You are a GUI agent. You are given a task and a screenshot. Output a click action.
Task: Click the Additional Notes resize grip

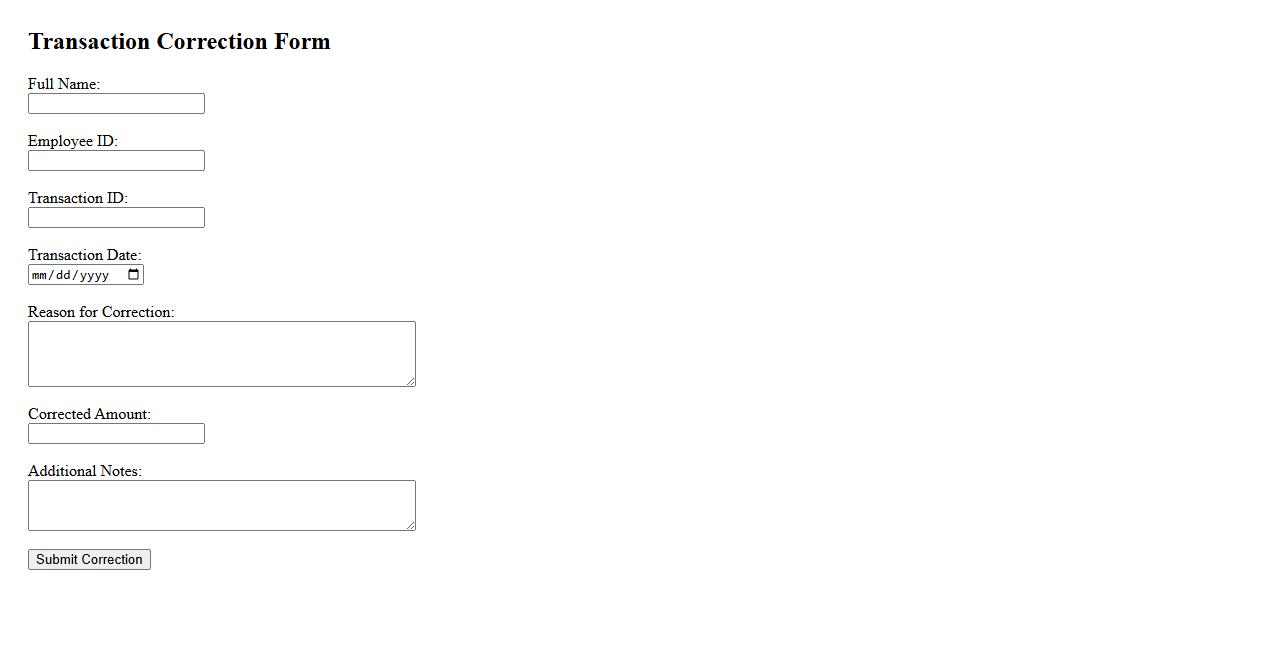coord(410,525)
